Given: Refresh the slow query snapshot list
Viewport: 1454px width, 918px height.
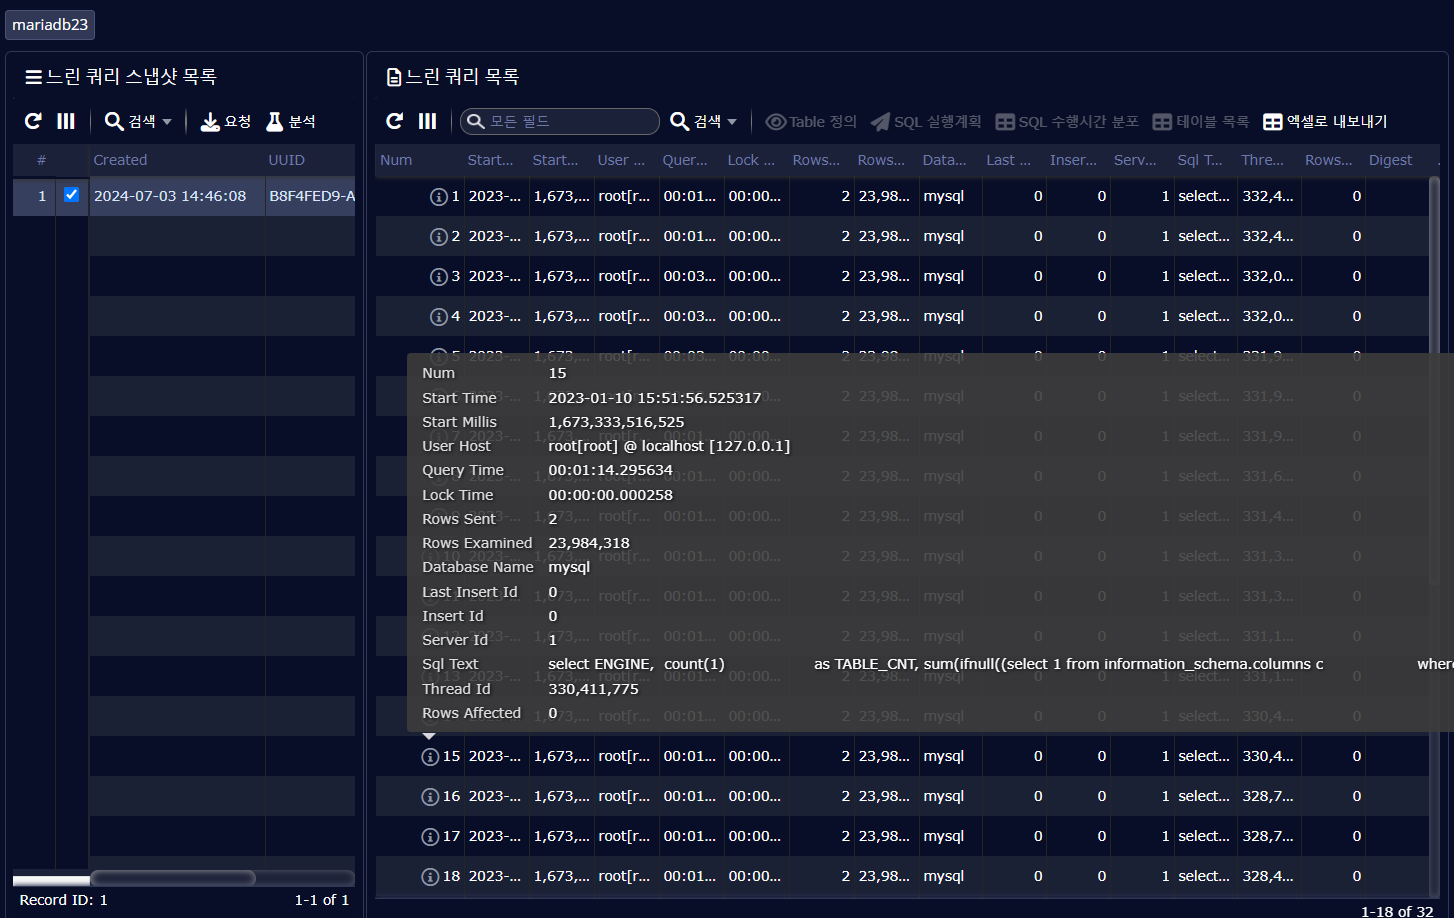Looking at the screenshot, I should (x=33, y=121).
